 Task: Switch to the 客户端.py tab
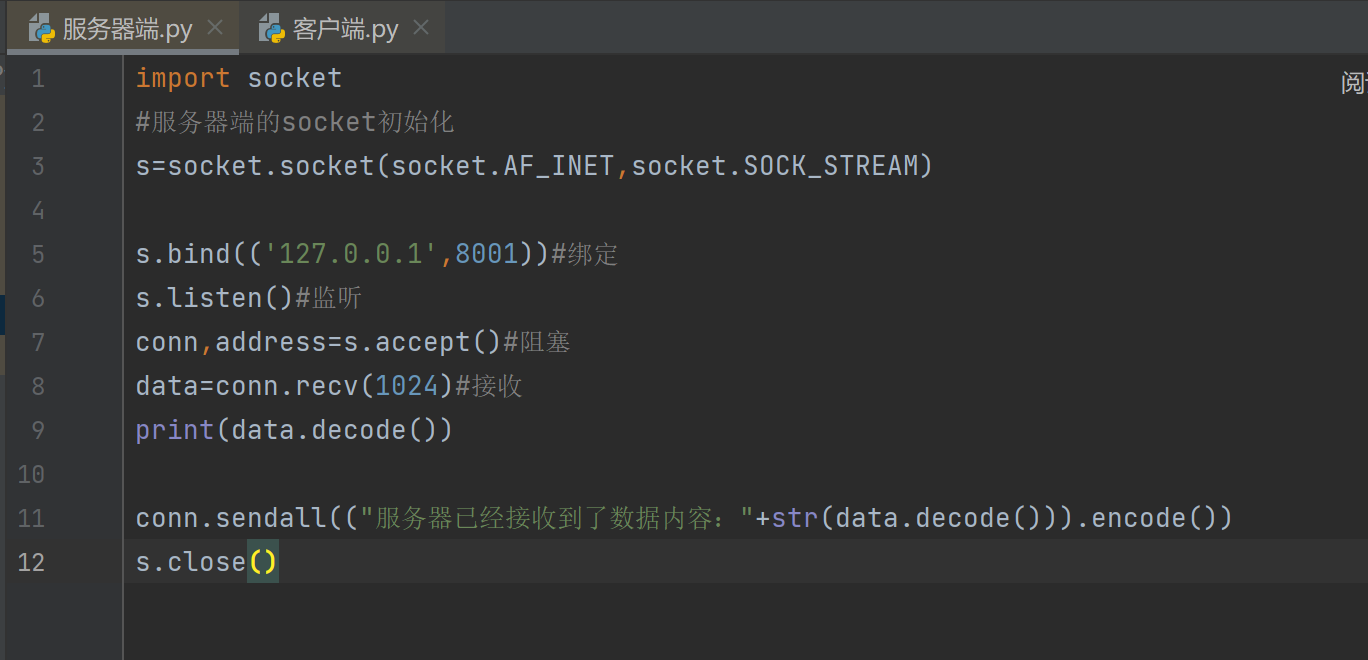(x=345, y=29)
